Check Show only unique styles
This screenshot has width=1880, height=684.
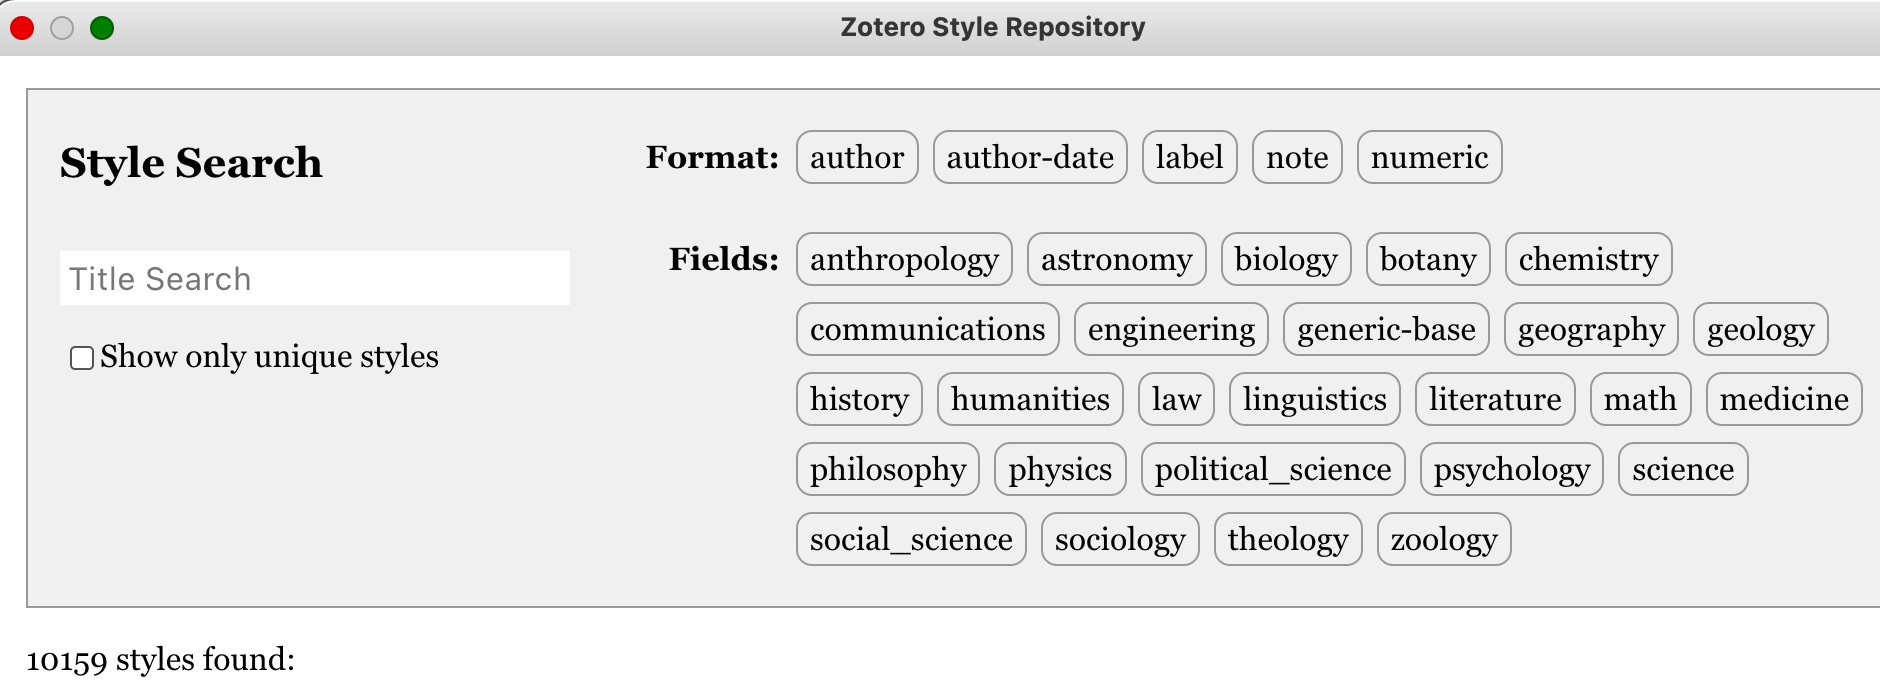pyautogui.click(x=81, y=357)
